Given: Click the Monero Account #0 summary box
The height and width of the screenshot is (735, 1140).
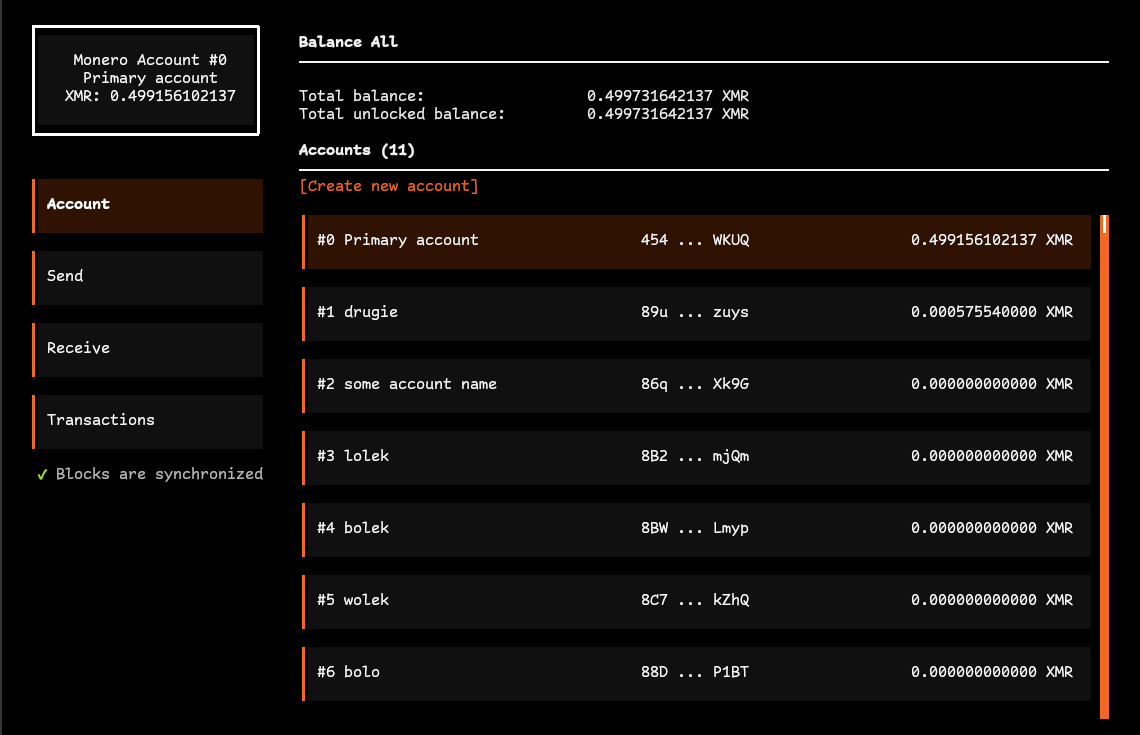Looking at the screenshot, I should [146, 80].
